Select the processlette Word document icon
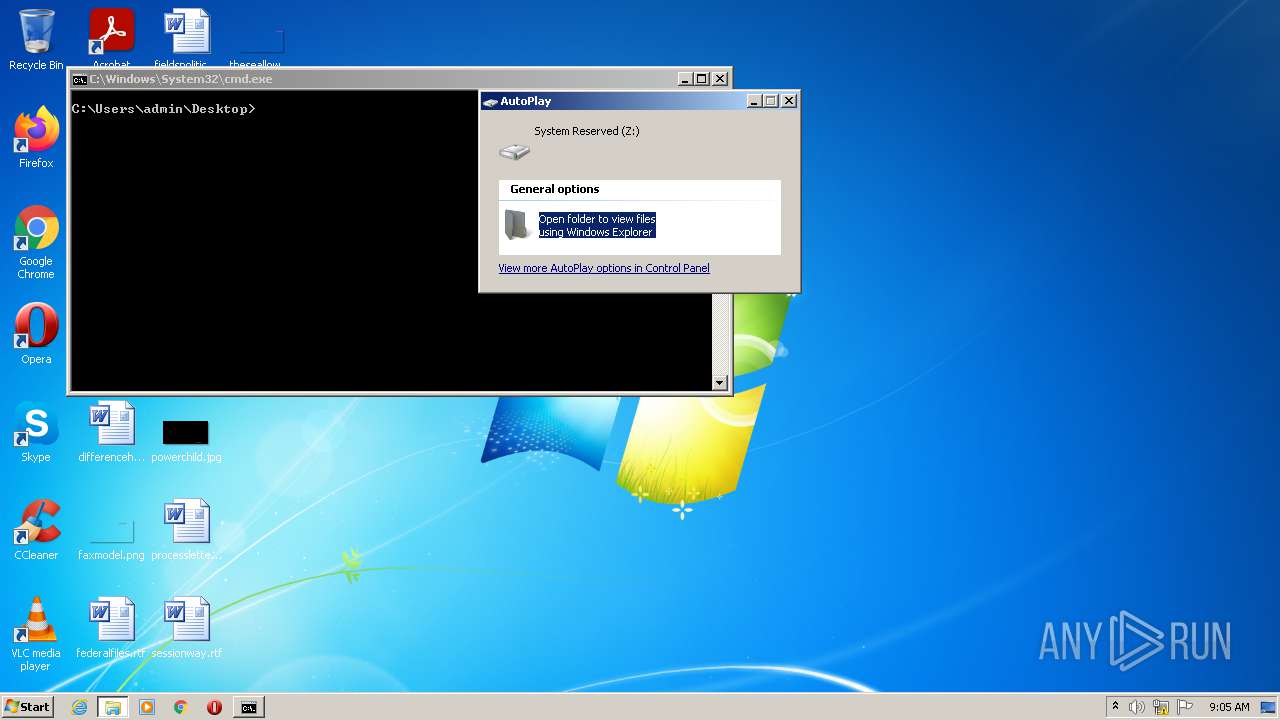 [186, 530]
